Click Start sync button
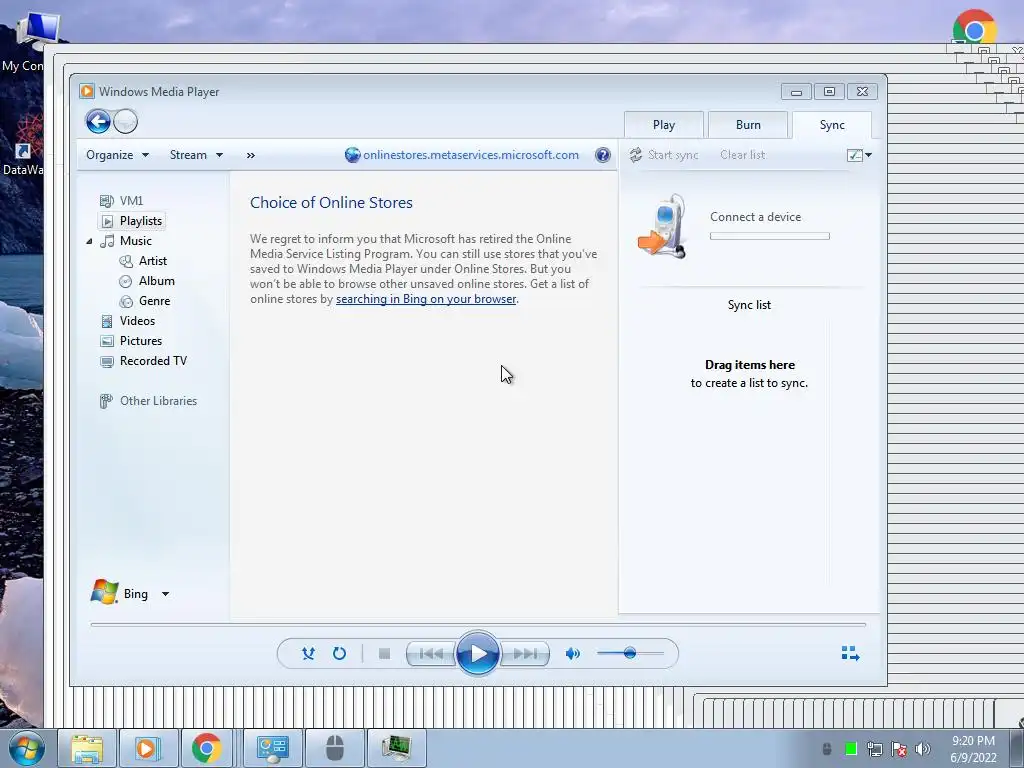 tap(664, 155)
